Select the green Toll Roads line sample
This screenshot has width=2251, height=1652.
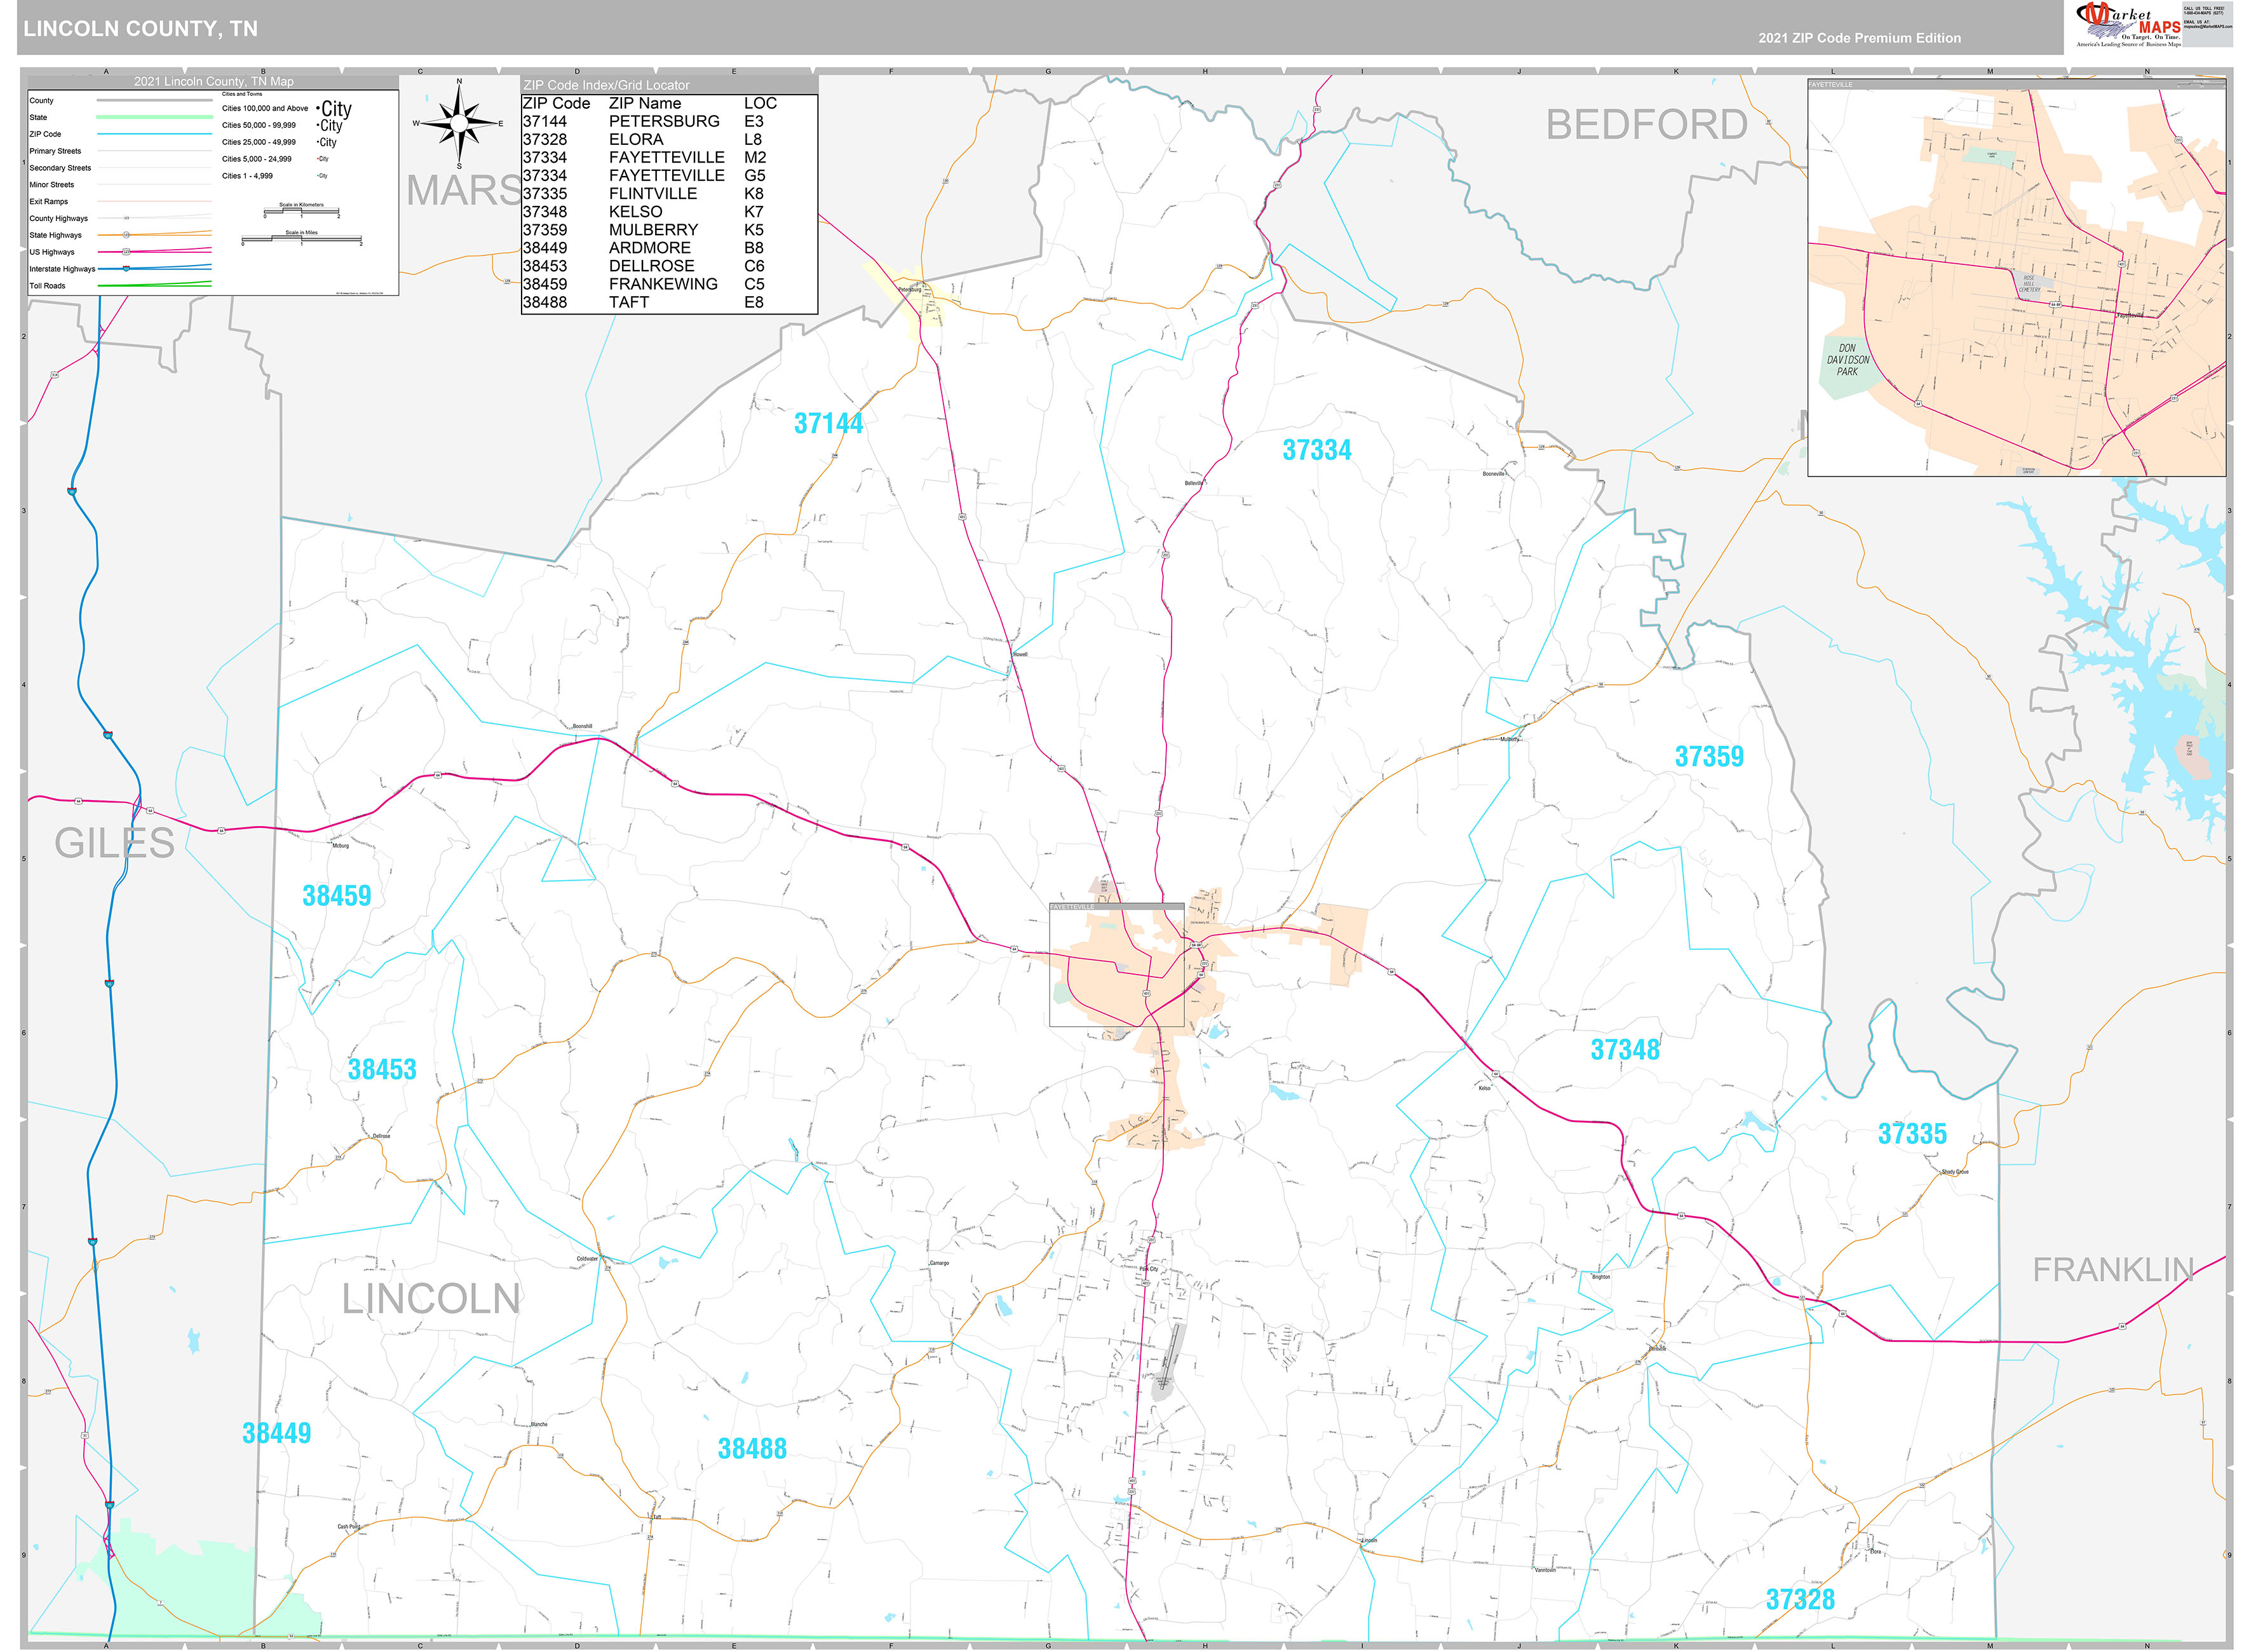pyautogui.click(x=154, y=285)
